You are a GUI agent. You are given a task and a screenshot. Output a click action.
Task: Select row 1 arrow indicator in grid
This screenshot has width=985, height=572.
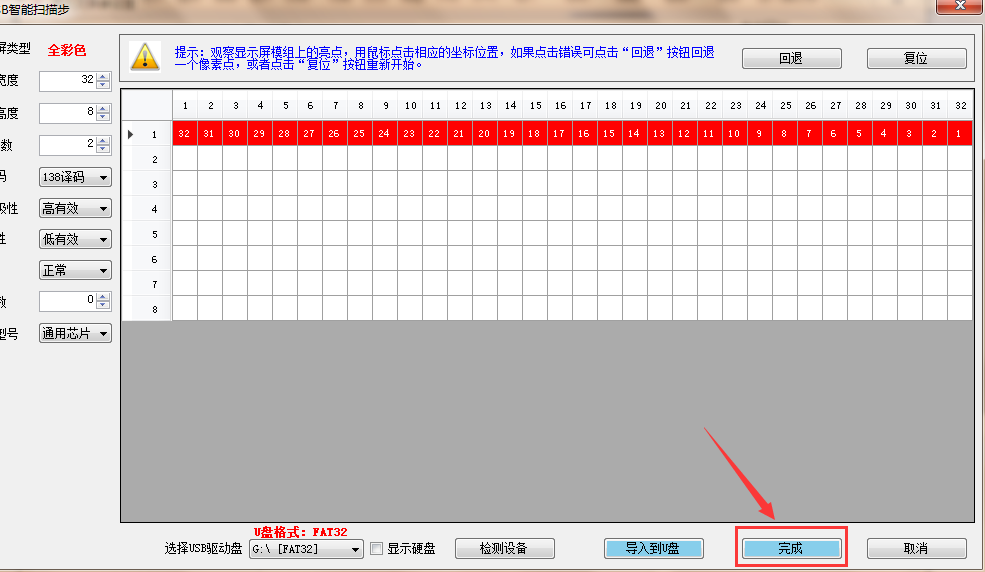[x=130, y=134]
